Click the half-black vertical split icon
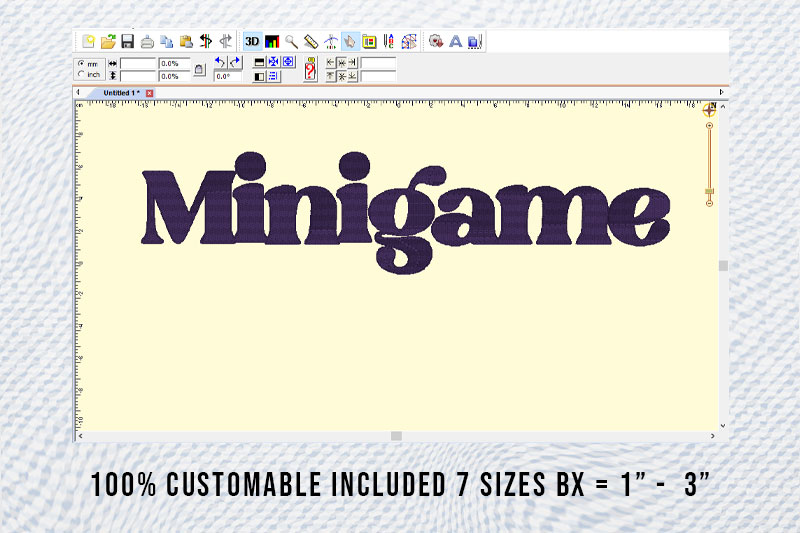The width and height of the screenshot is (800, 533). pos(259,77)
